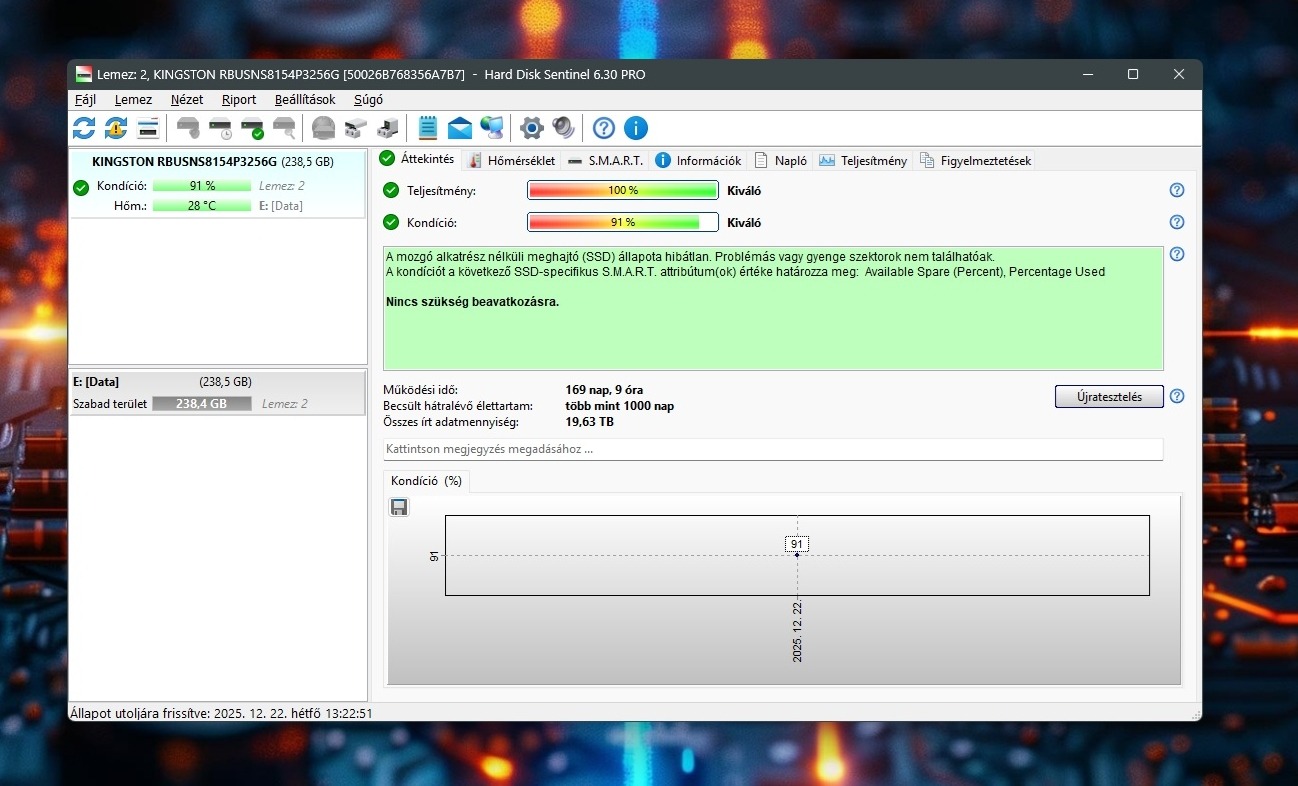Image resolution: width=1298 pixels, height=786 pixels.
Task: Select the KINGSTON RBUSNS8154P3256G disk entry
Action: pos(217,183)
